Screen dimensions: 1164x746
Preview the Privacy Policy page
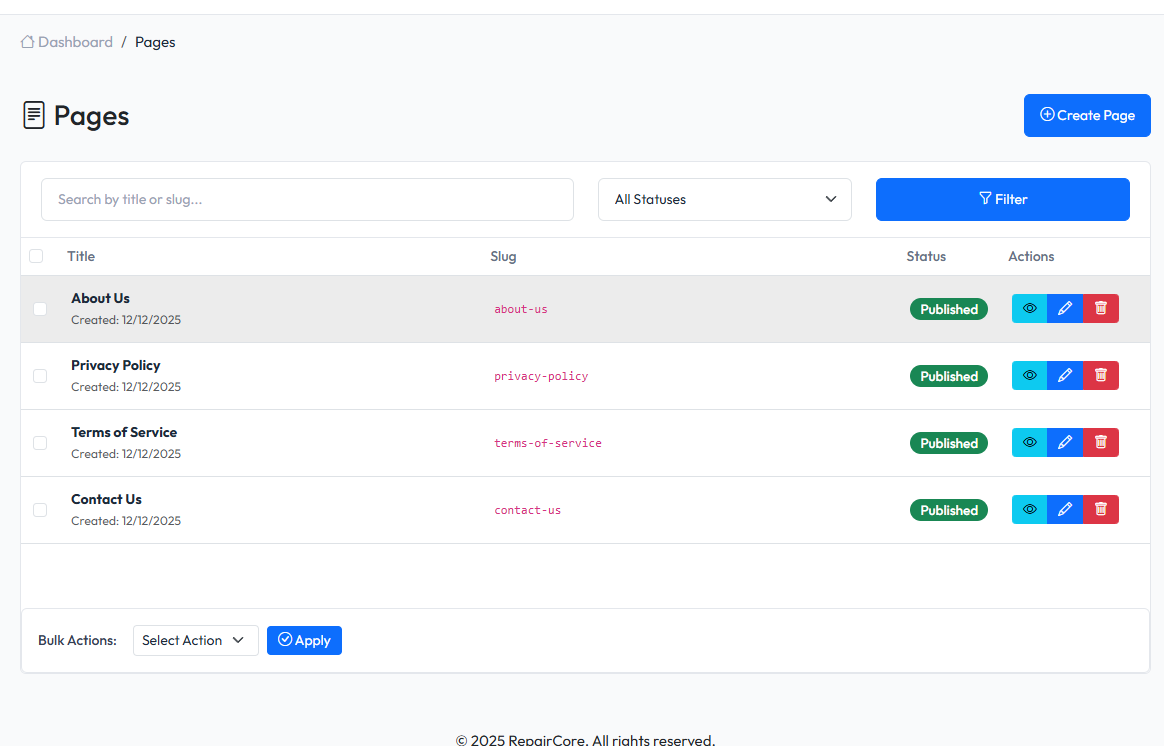click(x=1029, y=375)
